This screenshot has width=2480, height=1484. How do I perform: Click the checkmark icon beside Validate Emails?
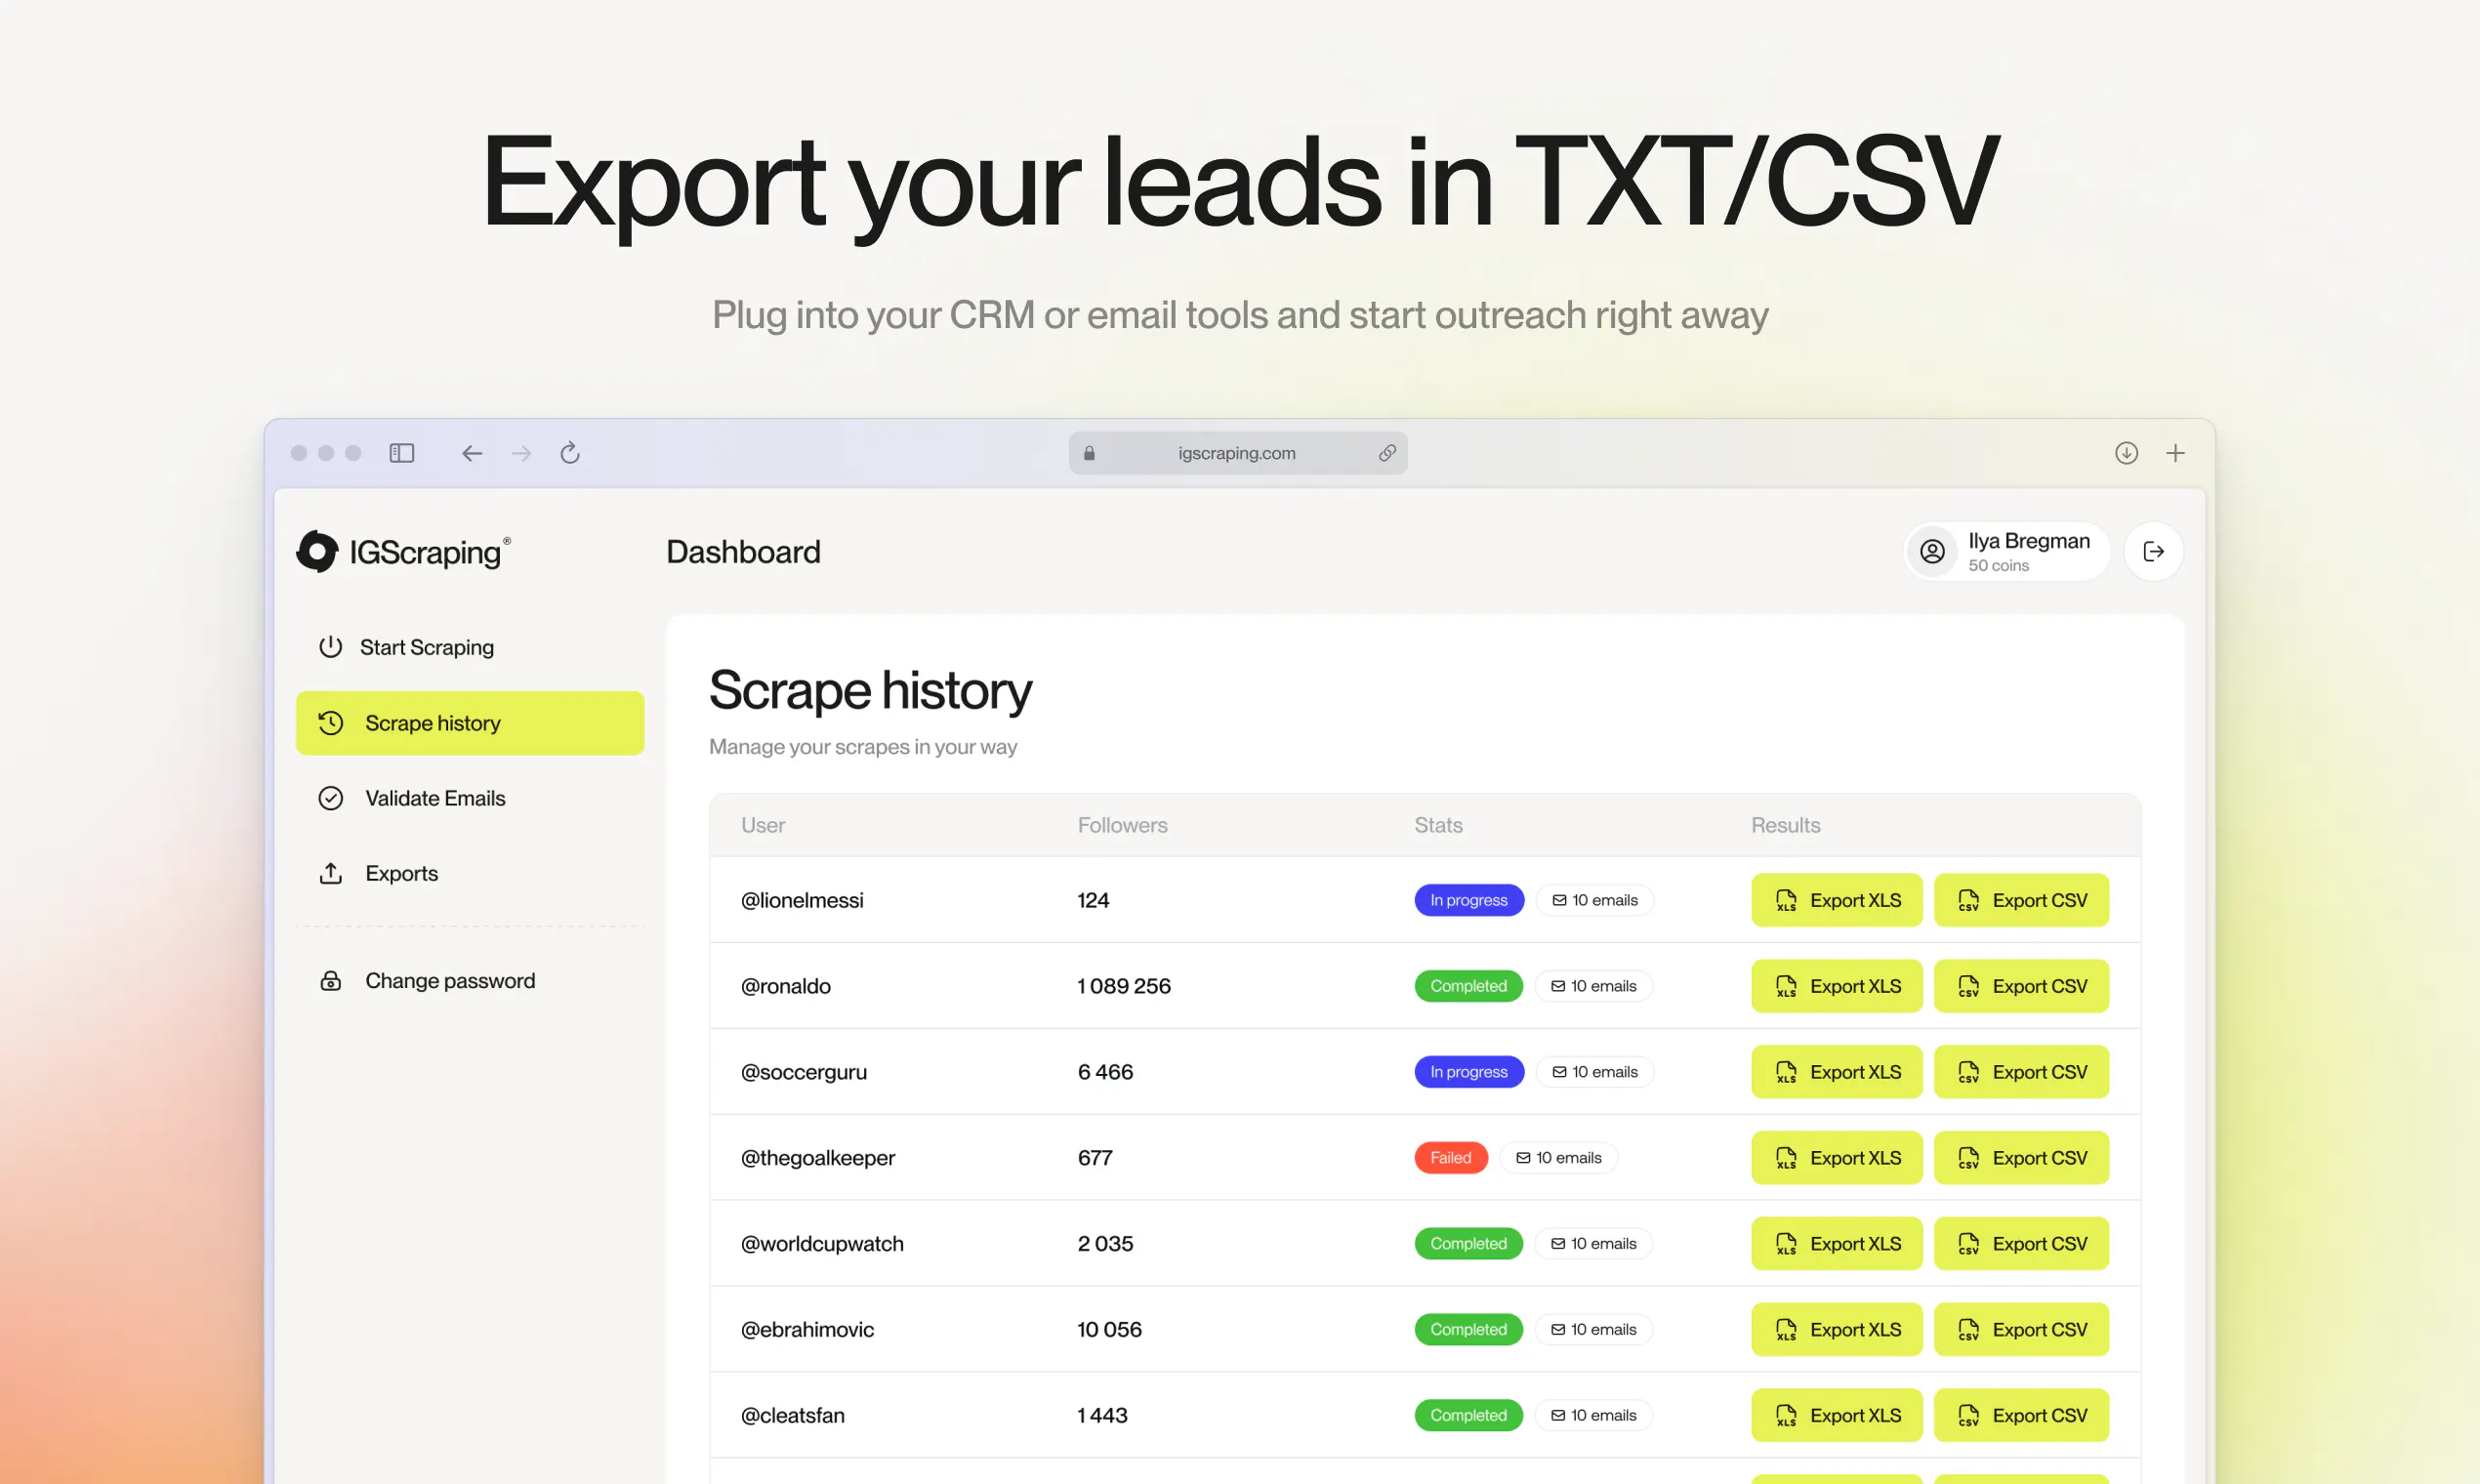(x=330, y=798)
